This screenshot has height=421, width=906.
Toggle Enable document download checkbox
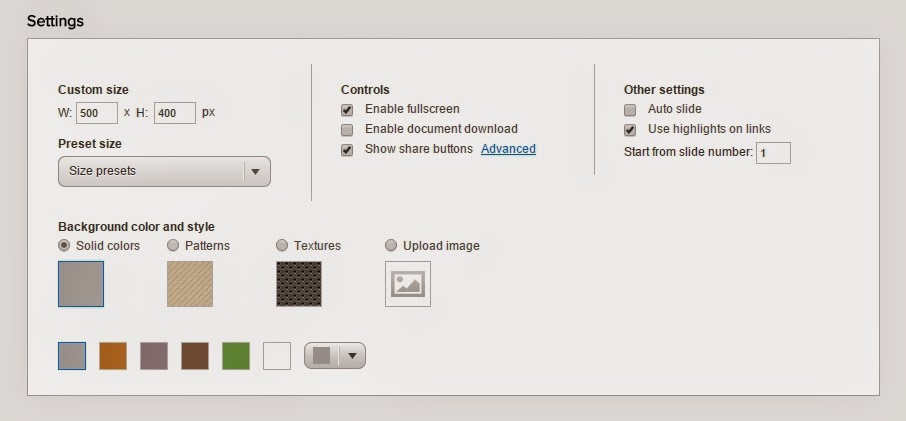(x=347, y=130)
